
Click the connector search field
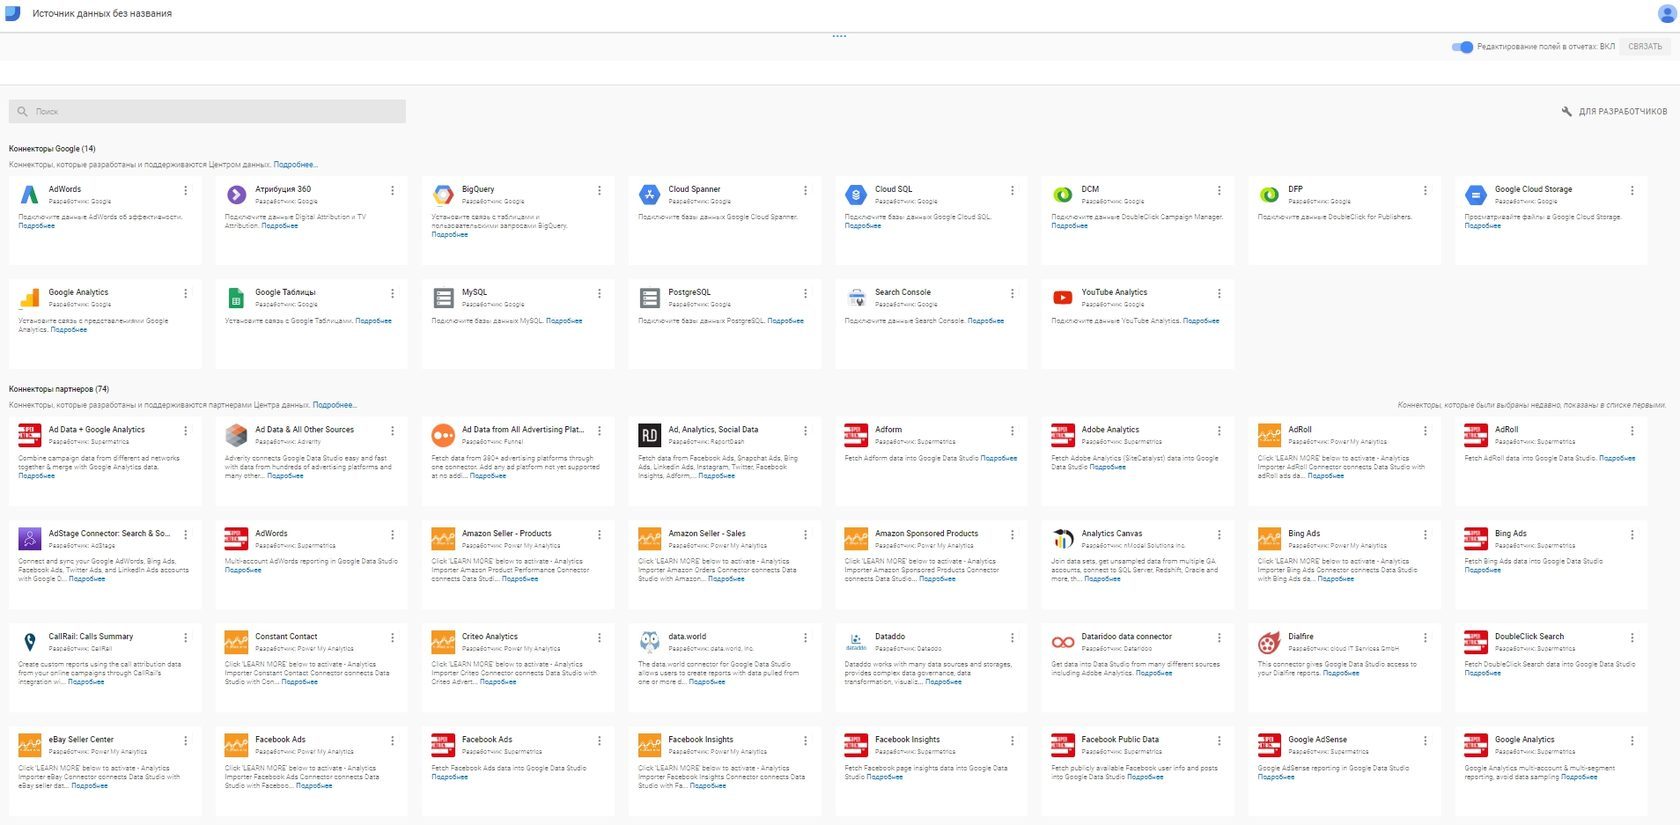tap(208, 111)
